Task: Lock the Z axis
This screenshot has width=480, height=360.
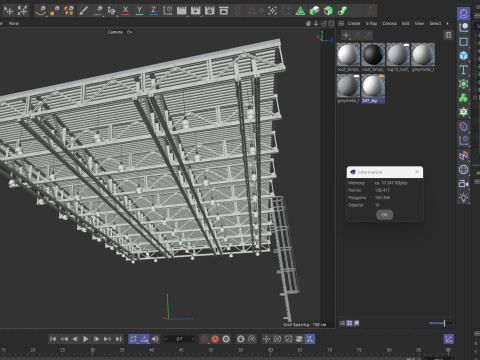Action: (x=153, y=11)
